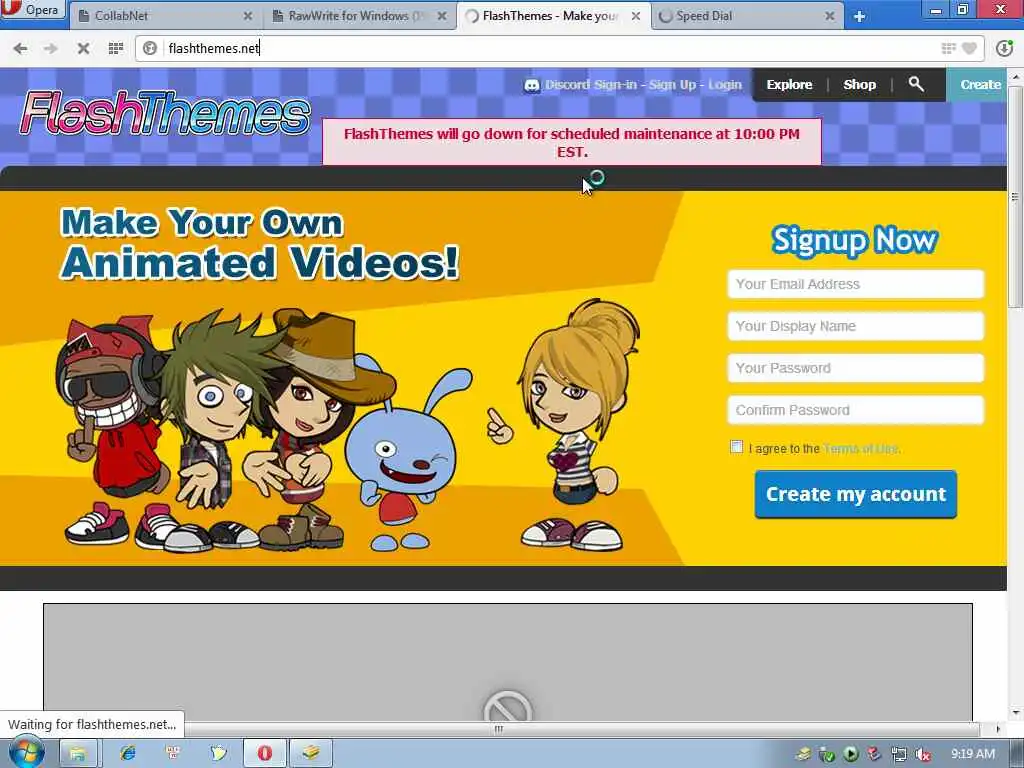
Task: Switch to the CollabNet tab
Action: click(163, 16)
